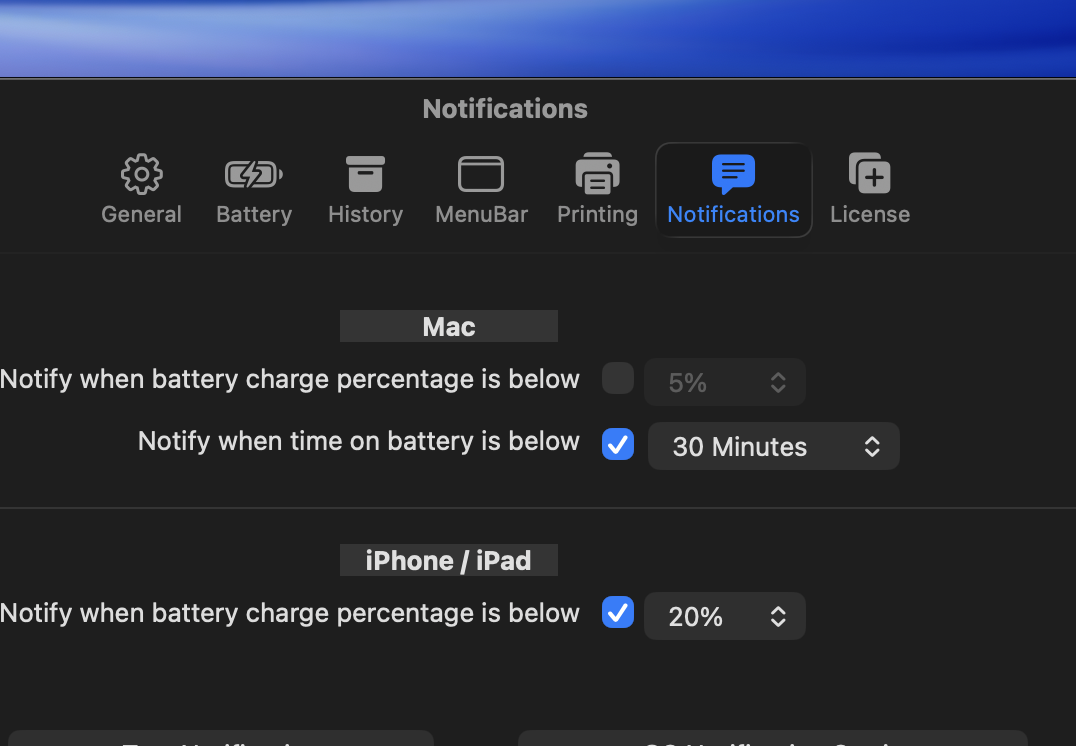The width and height of the screenshot is (1076, 746).
Task: Click the Notifications window title text
Action: [505, 108]
